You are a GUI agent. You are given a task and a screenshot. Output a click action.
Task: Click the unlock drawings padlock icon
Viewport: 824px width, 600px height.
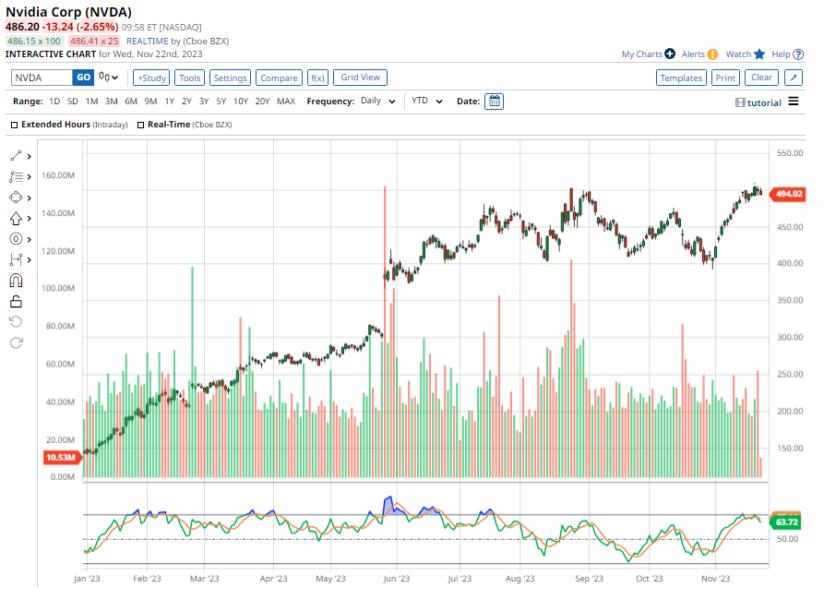point(16,302)
